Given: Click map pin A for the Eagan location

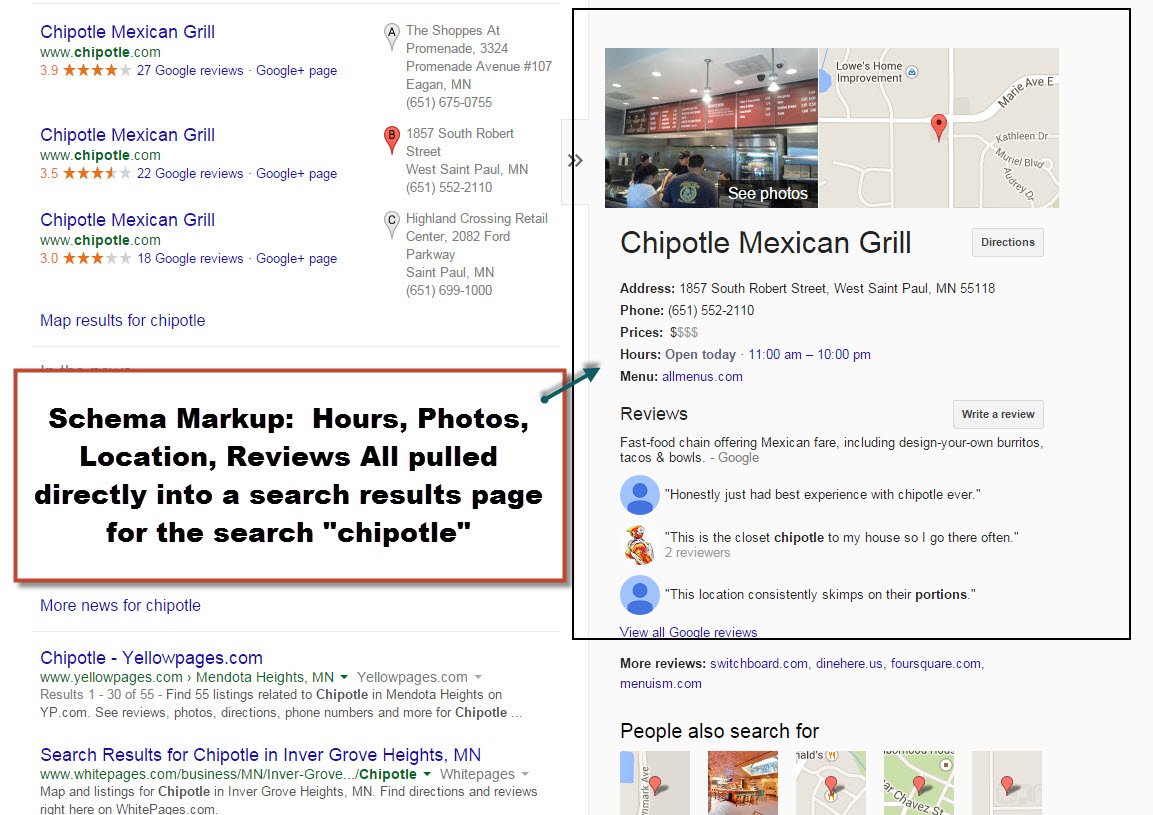Looking at the screenshot, I should pyautogui.click(x=392, y=36).
